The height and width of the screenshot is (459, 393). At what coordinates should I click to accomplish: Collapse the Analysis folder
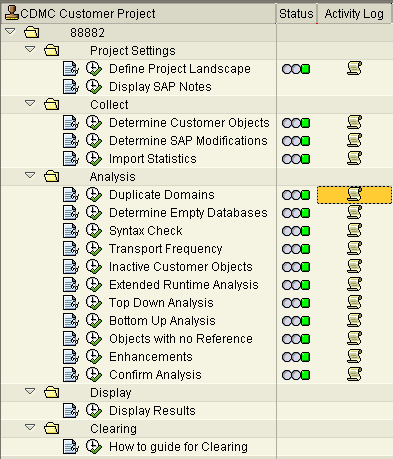pos(30,175)
